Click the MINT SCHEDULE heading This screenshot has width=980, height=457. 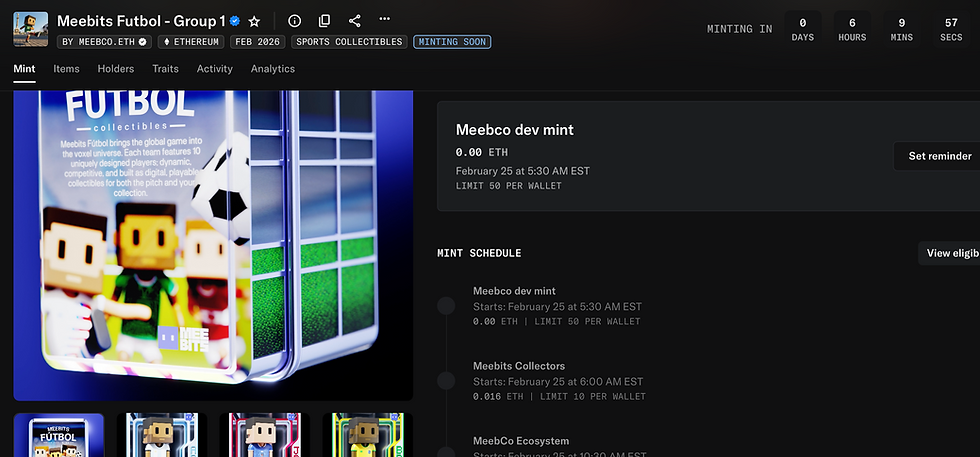pyautogui.click(x=479, y=253)
